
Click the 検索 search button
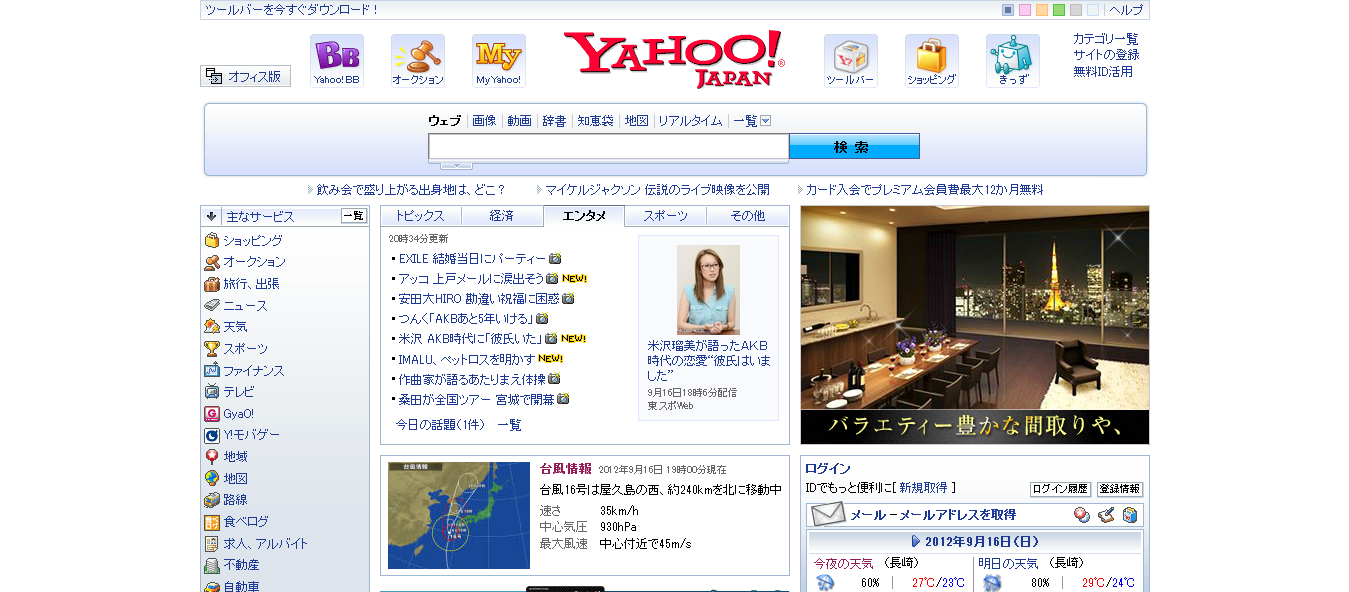[854, 147]
